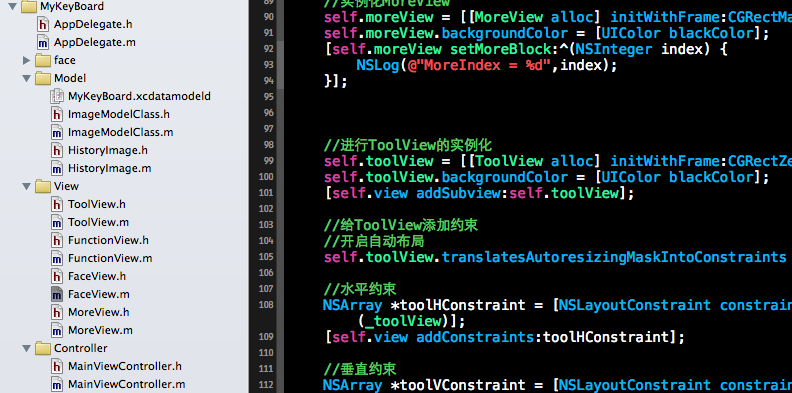This screenshot has height=393, width=792.
Task: Select the Controller group name
Action: pyautogui.click(x=80, y=349)
